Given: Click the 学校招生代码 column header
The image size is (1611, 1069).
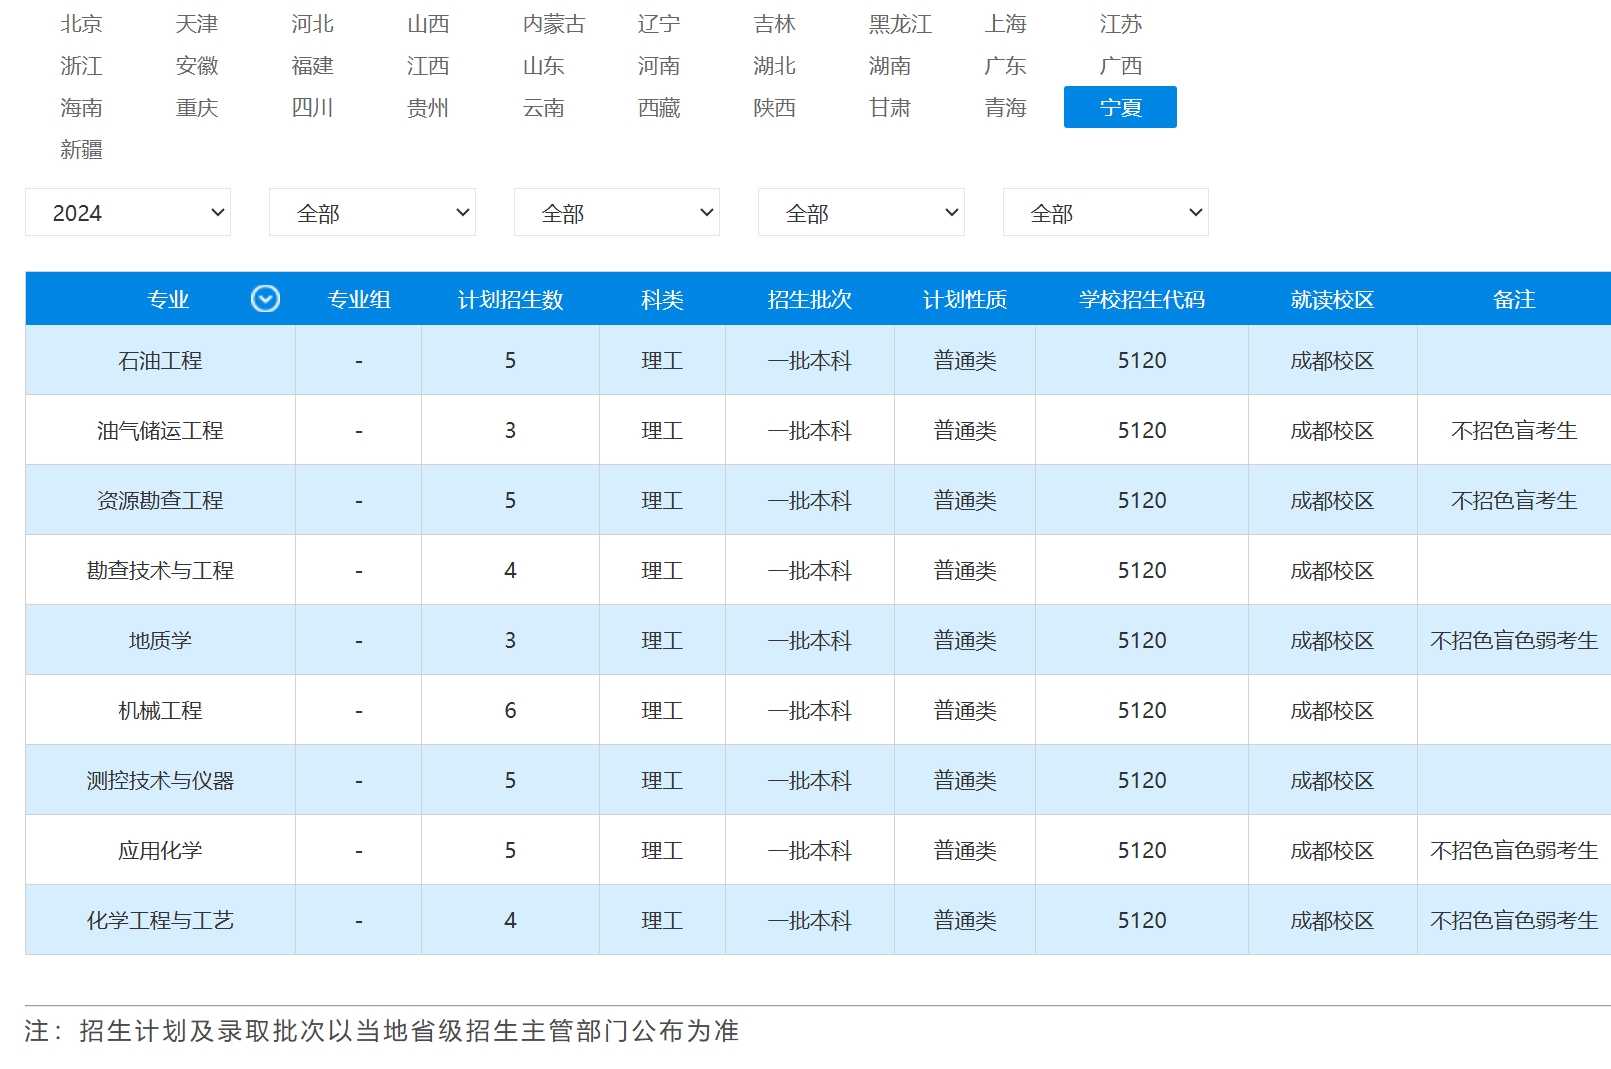Looking at the screenshot, I should click(1142, 299).
